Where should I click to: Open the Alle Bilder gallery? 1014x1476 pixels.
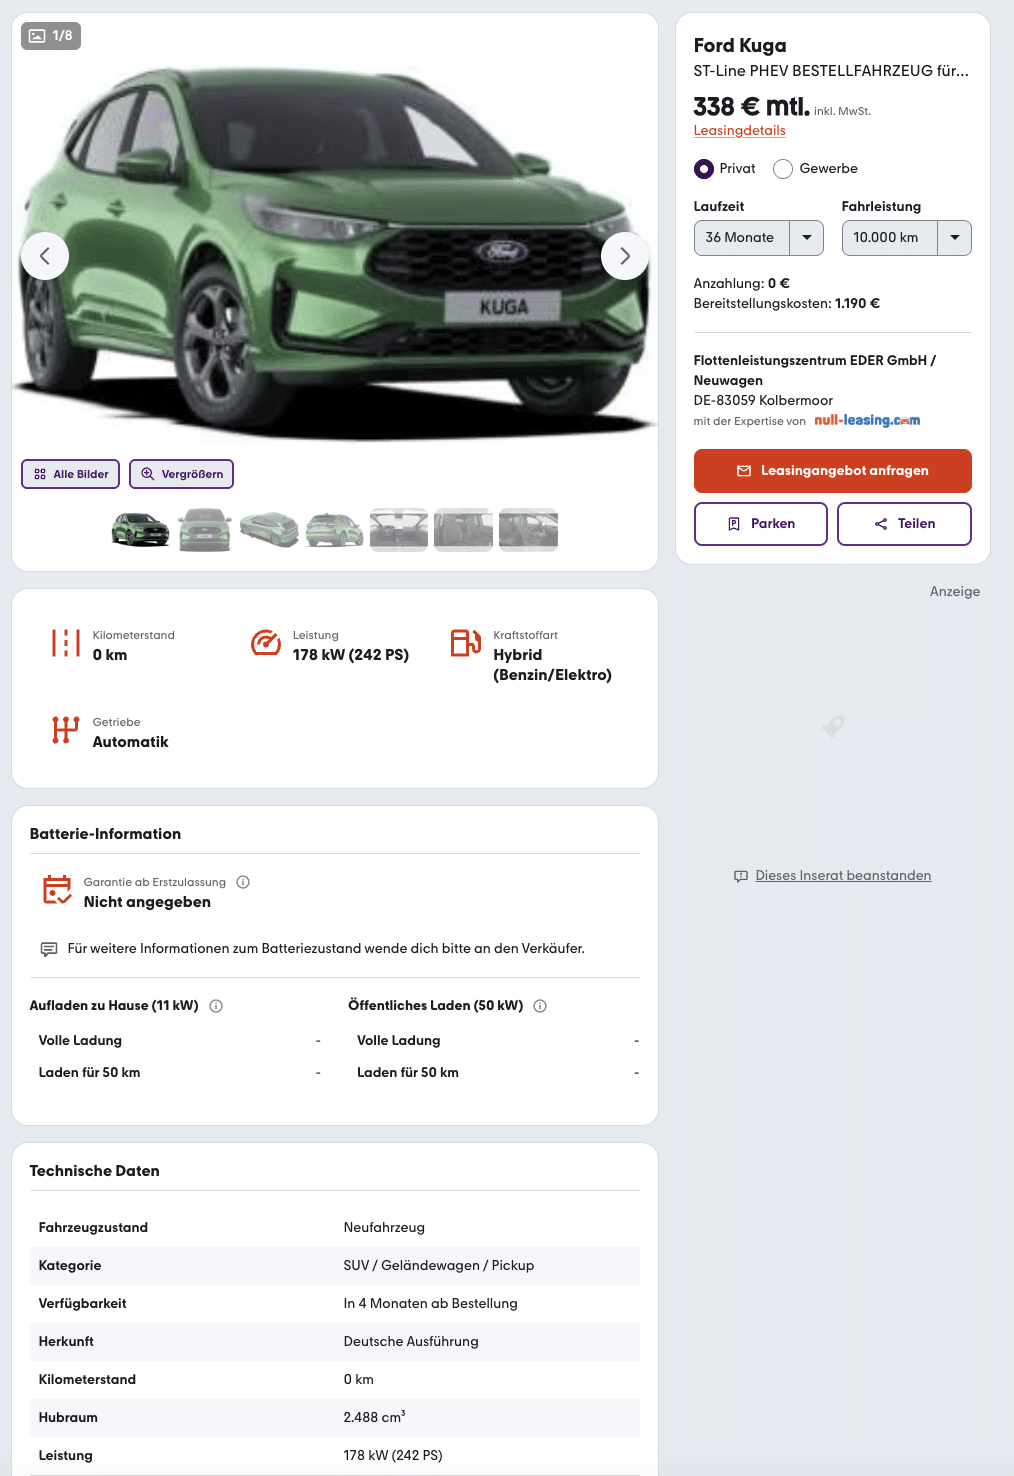coord(71,474)
